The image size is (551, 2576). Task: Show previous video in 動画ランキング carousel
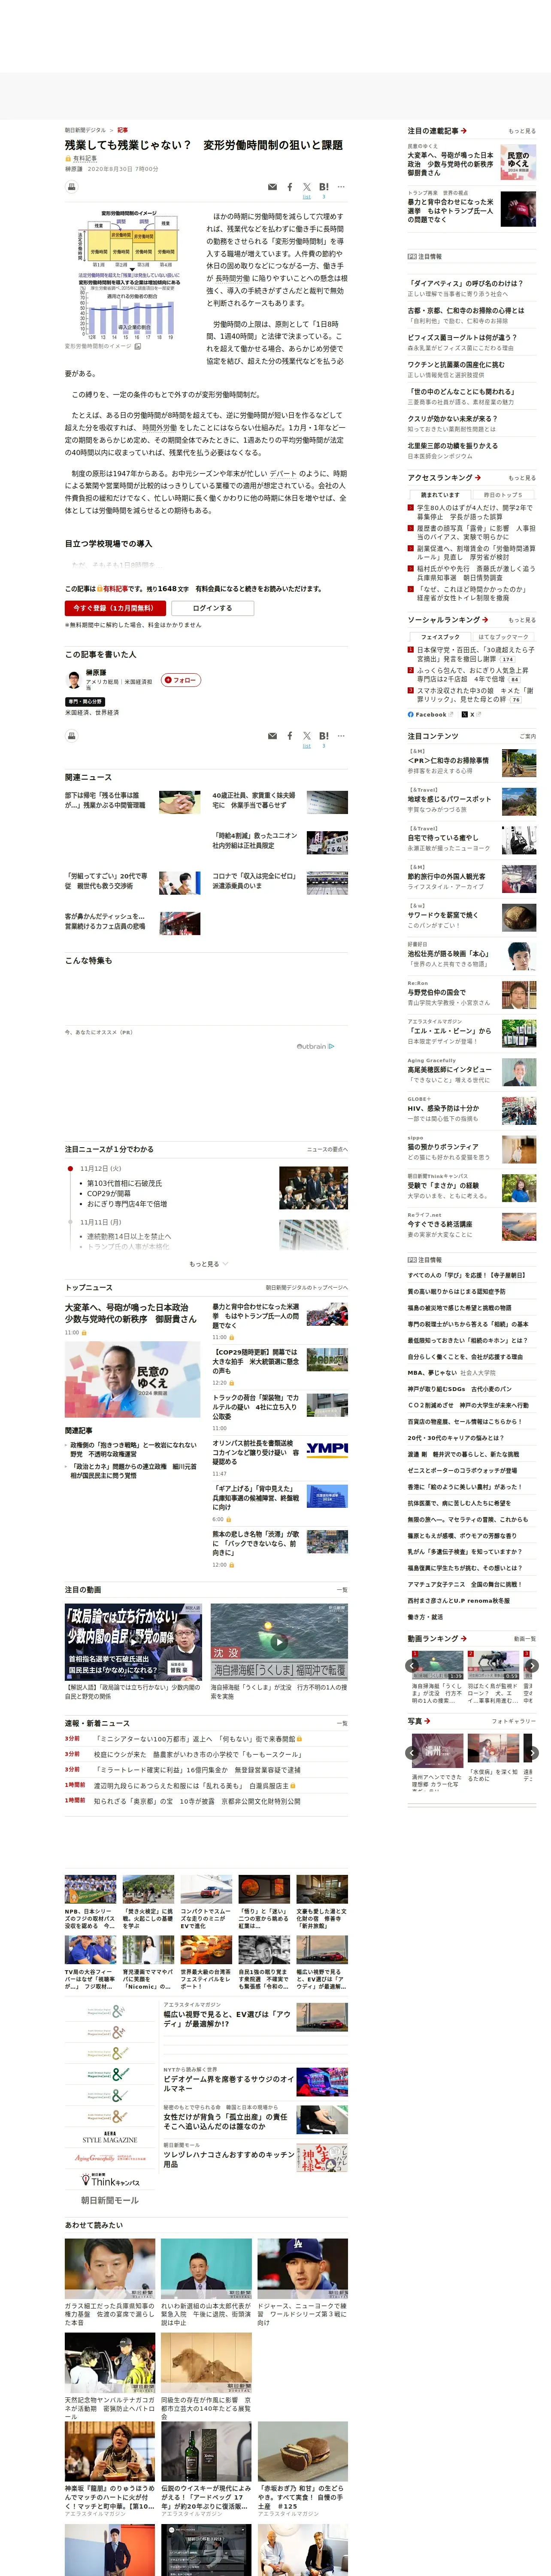pyautogui.click(x=412, y=1666)
